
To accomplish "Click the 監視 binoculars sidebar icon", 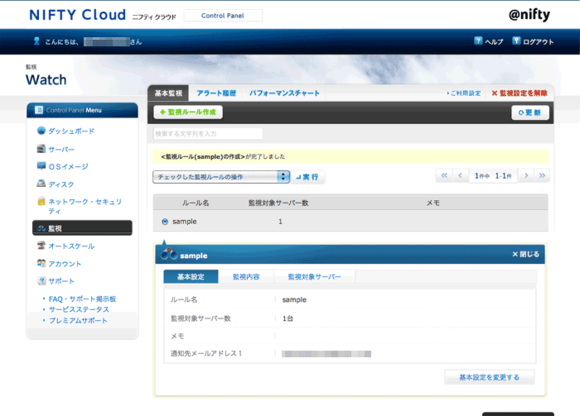I will click(x=41, y=229).
